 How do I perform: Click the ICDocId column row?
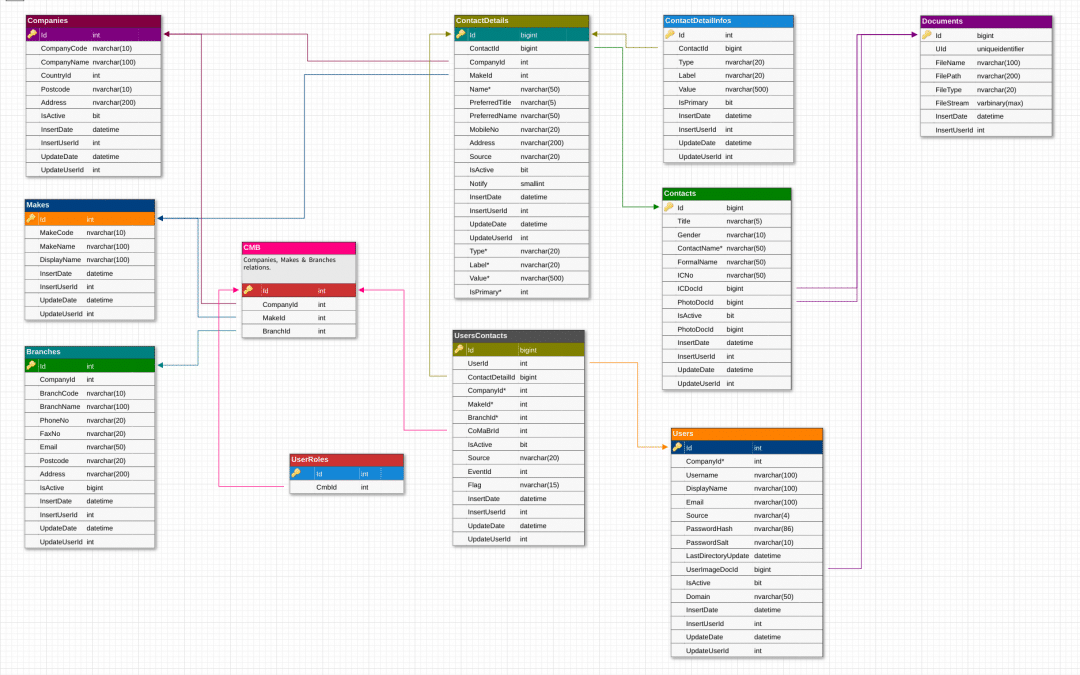pos(727,289)
